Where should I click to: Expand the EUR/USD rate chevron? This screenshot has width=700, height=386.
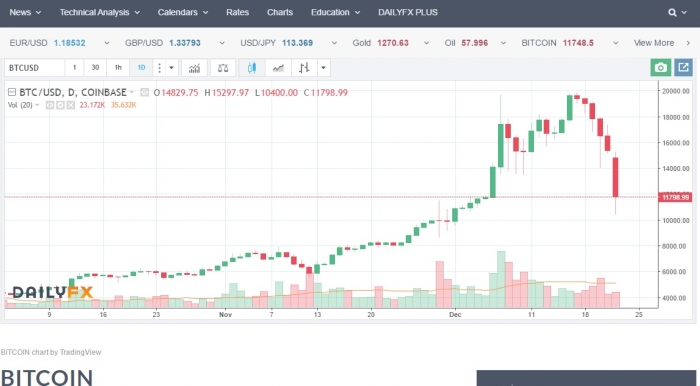point(106,43)
